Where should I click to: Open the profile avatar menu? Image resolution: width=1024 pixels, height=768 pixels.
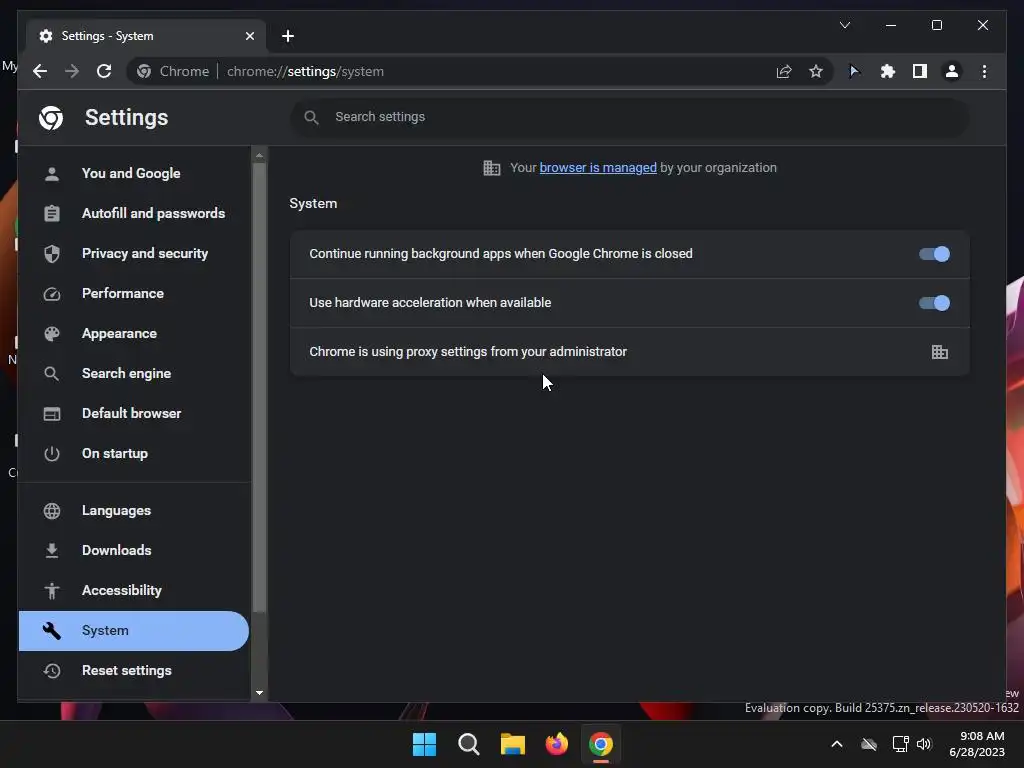coord(952,71)
